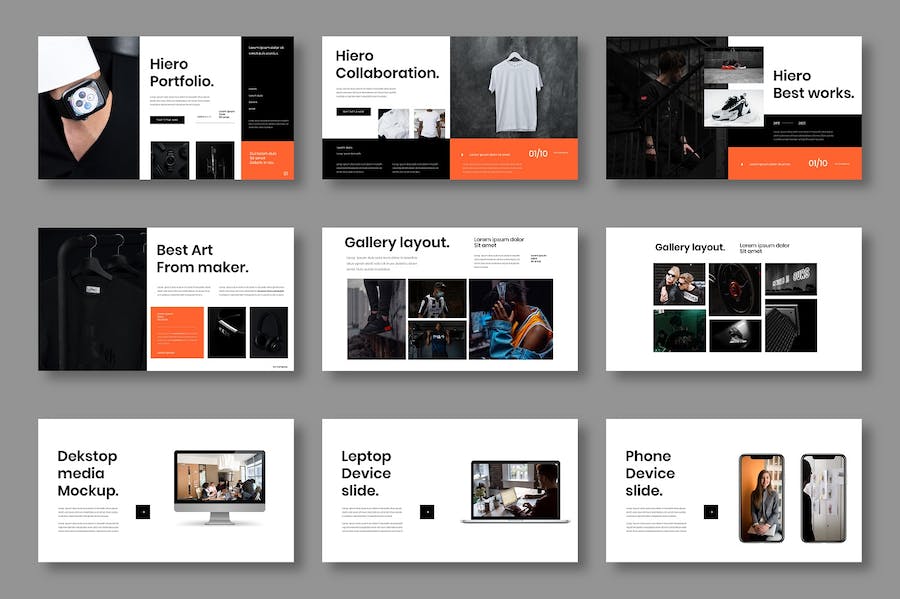Click the black square icon on Phone Device slide
The width and height of the screenshot is (900, 599).
(711, 512)
